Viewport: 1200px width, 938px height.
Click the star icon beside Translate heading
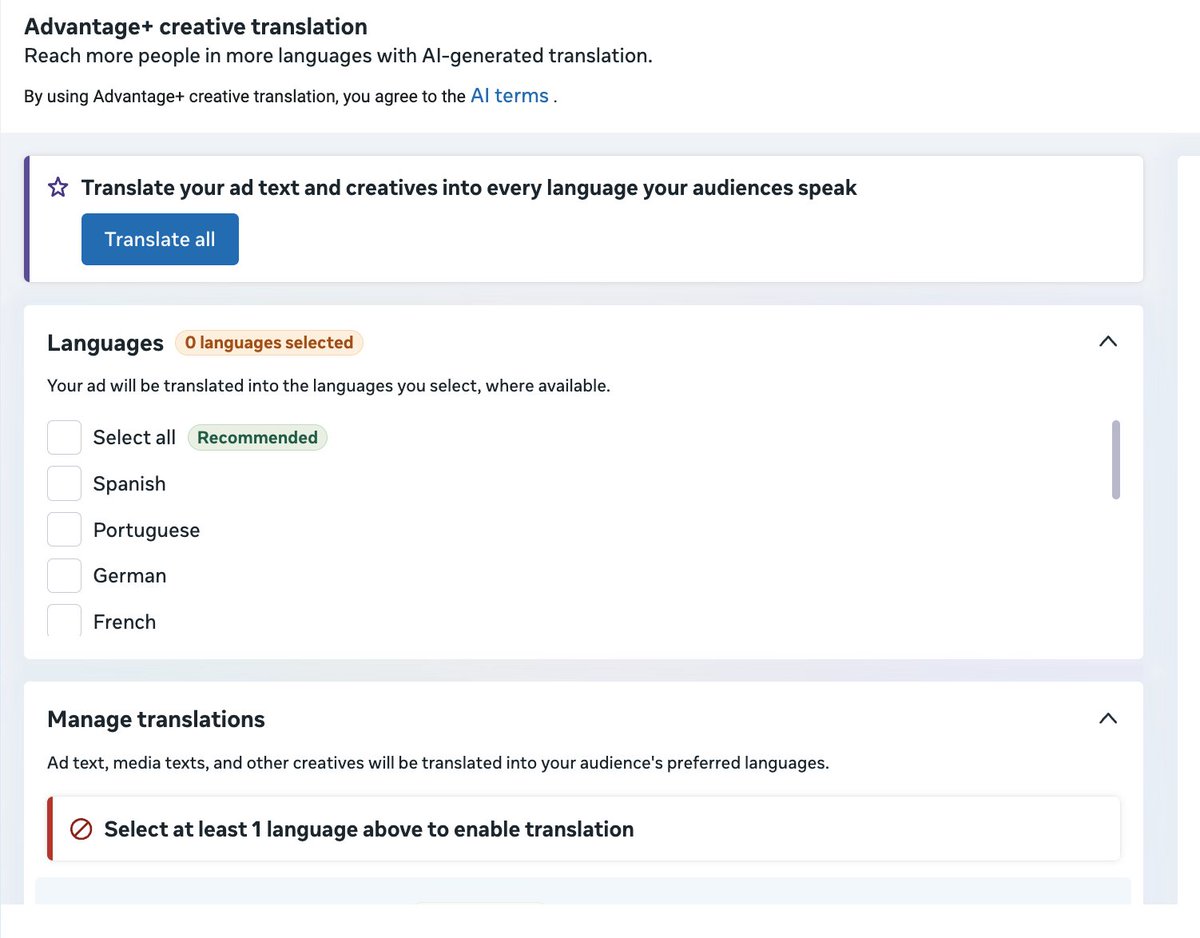point(59,188)
